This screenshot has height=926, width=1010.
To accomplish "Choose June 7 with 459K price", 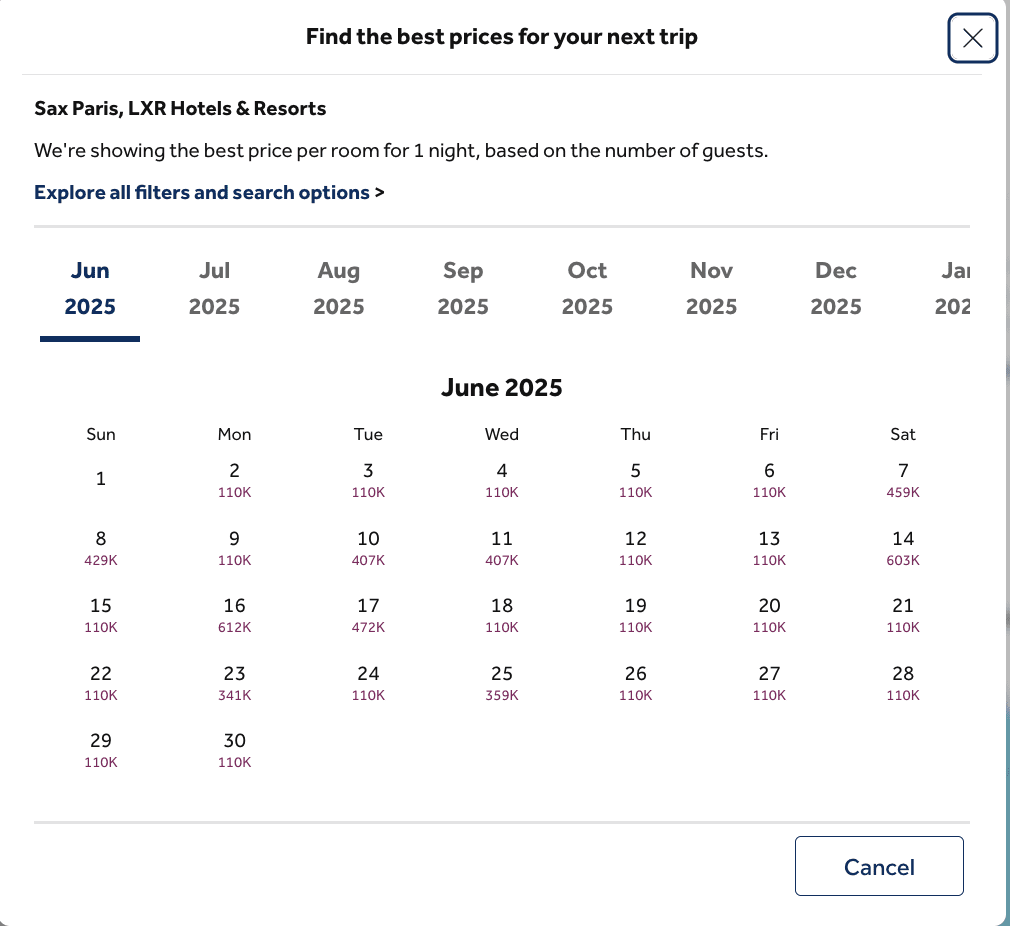I will coord(903,480).
